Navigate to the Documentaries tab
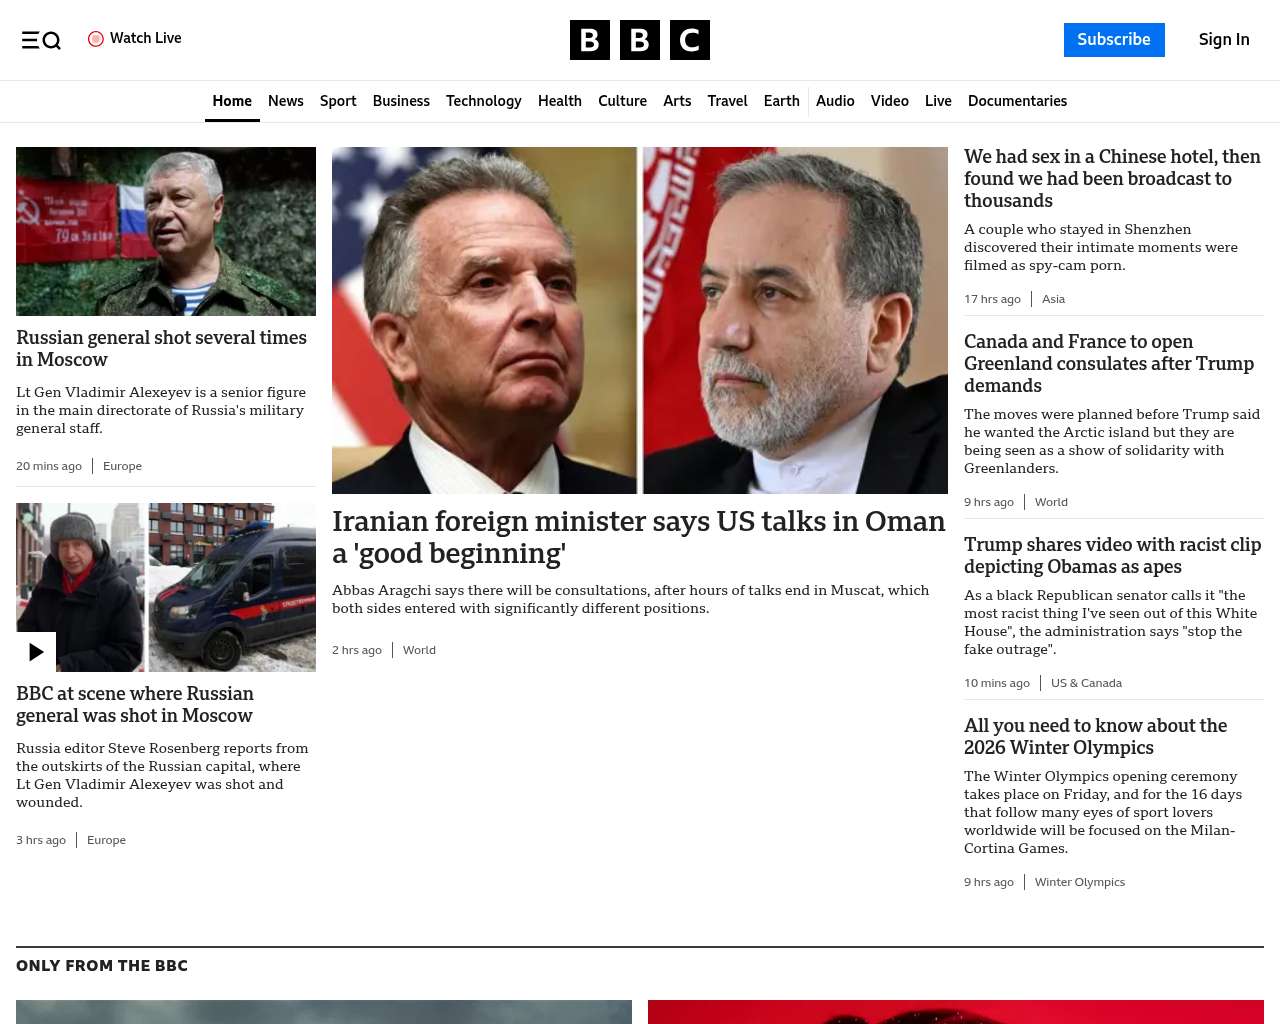Viewport: 1280px width, 1024px height. coord(1017,101)
